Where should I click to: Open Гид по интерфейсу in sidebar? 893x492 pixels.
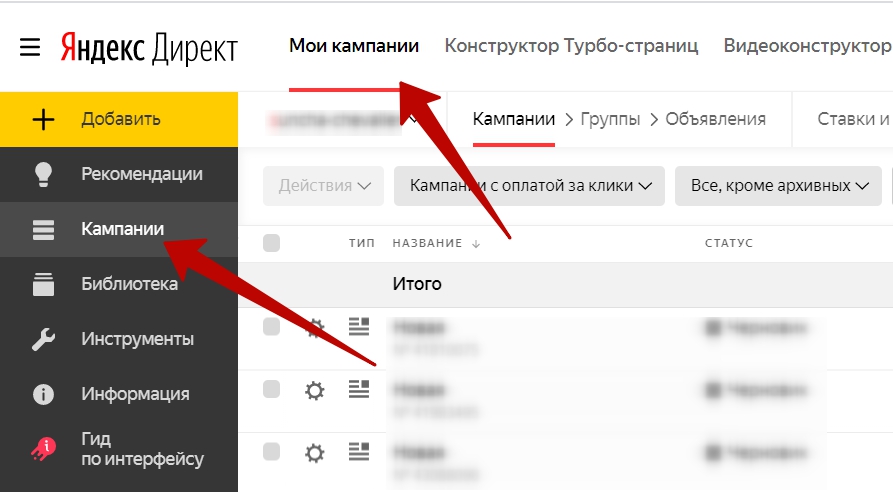click(x=119, y=449)
